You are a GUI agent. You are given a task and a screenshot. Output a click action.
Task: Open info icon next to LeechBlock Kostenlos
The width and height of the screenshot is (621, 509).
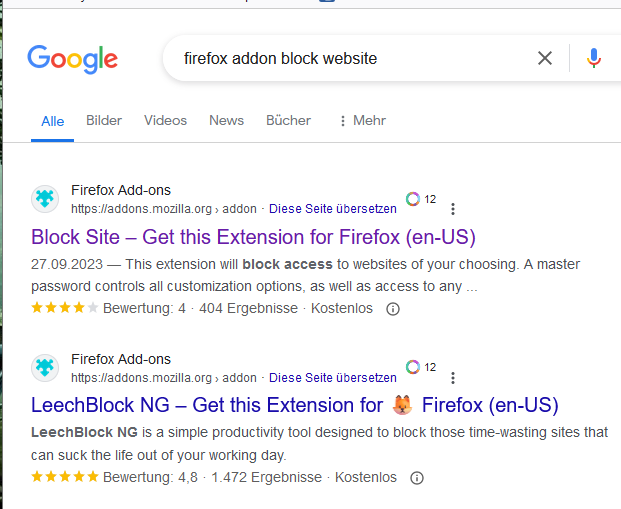[417, 478]
